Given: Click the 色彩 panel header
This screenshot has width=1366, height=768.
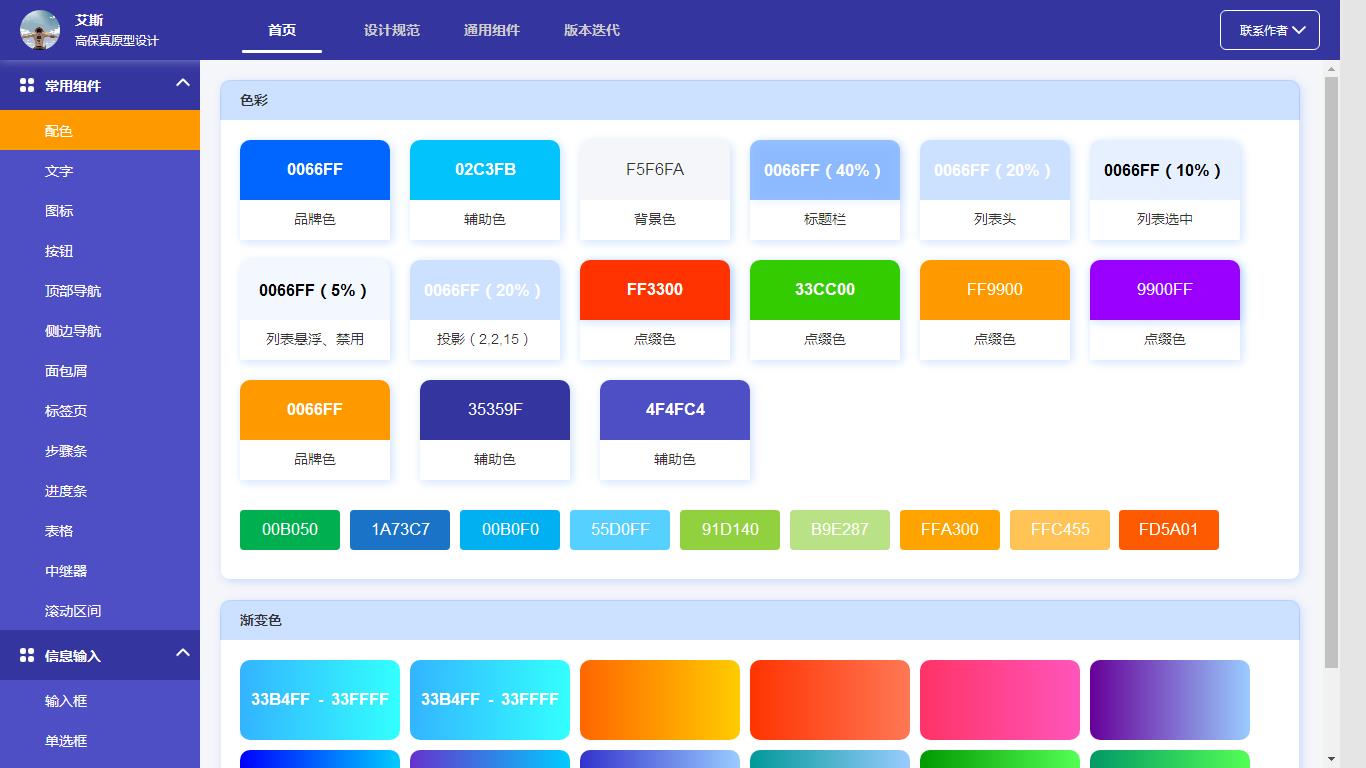Looking at the screenshot, I should tap(760, 100).
